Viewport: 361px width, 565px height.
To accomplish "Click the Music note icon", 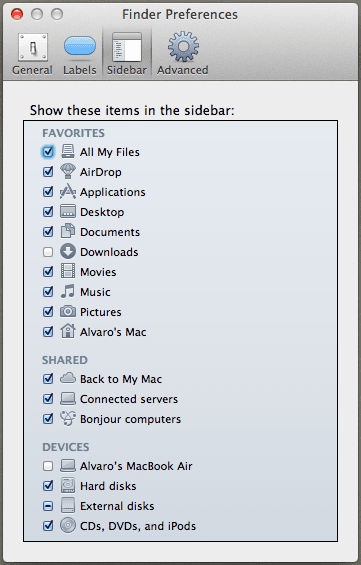I will pyautogui.click(x=68, y=291).
